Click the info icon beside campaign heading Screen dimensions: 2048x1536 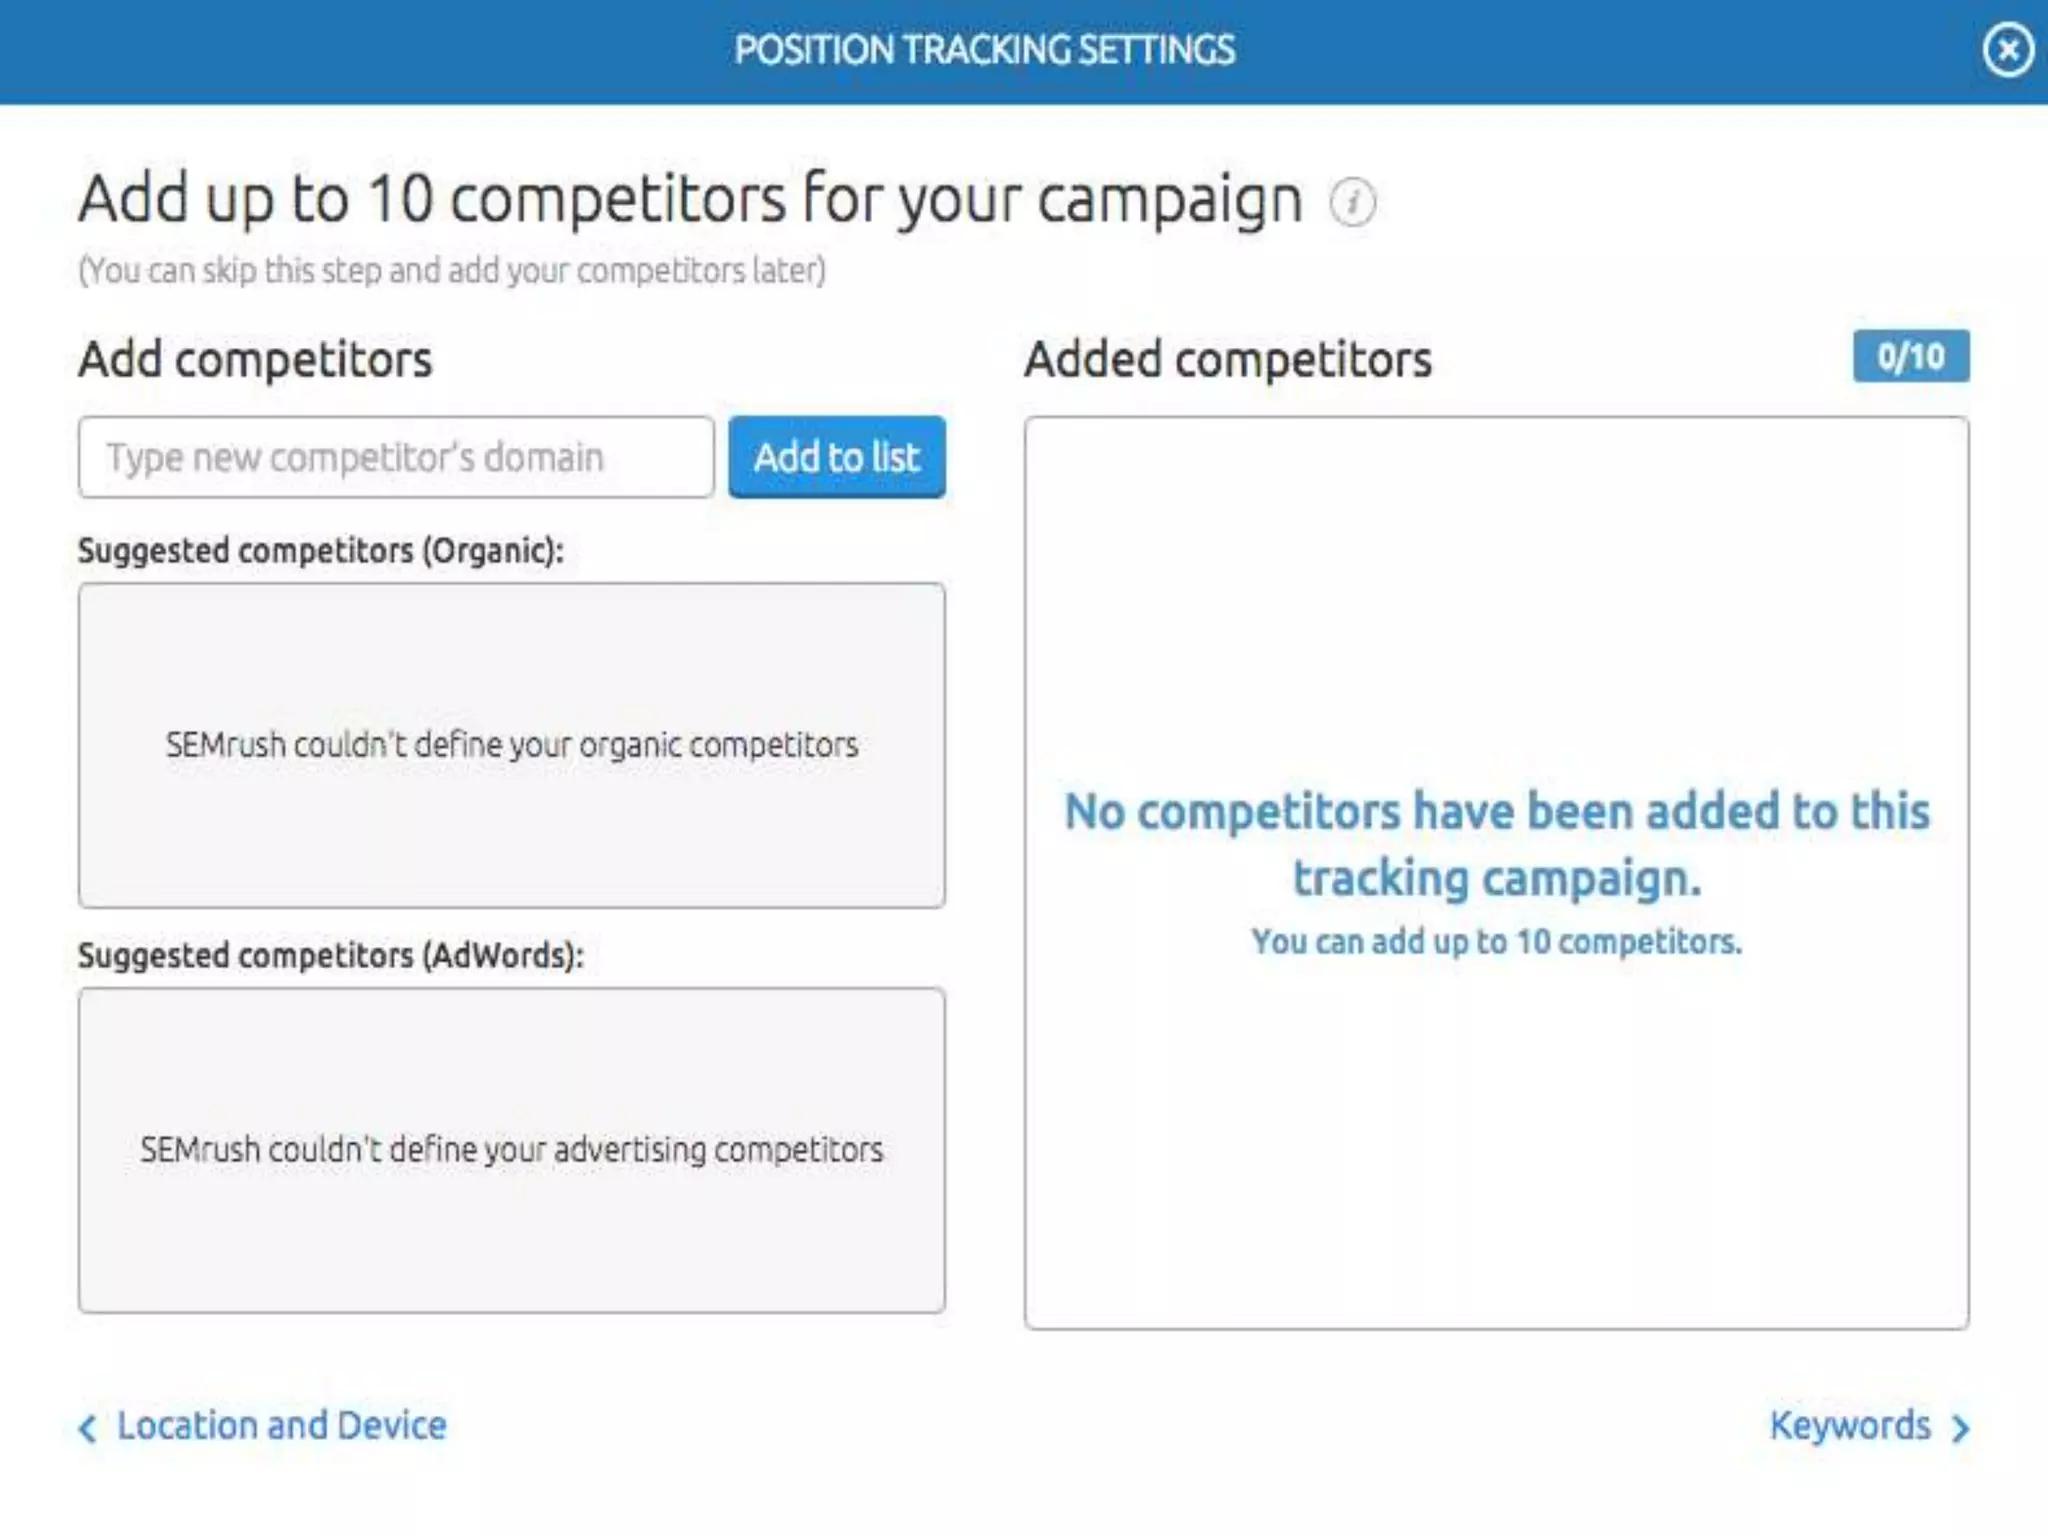click(1352, 202)
